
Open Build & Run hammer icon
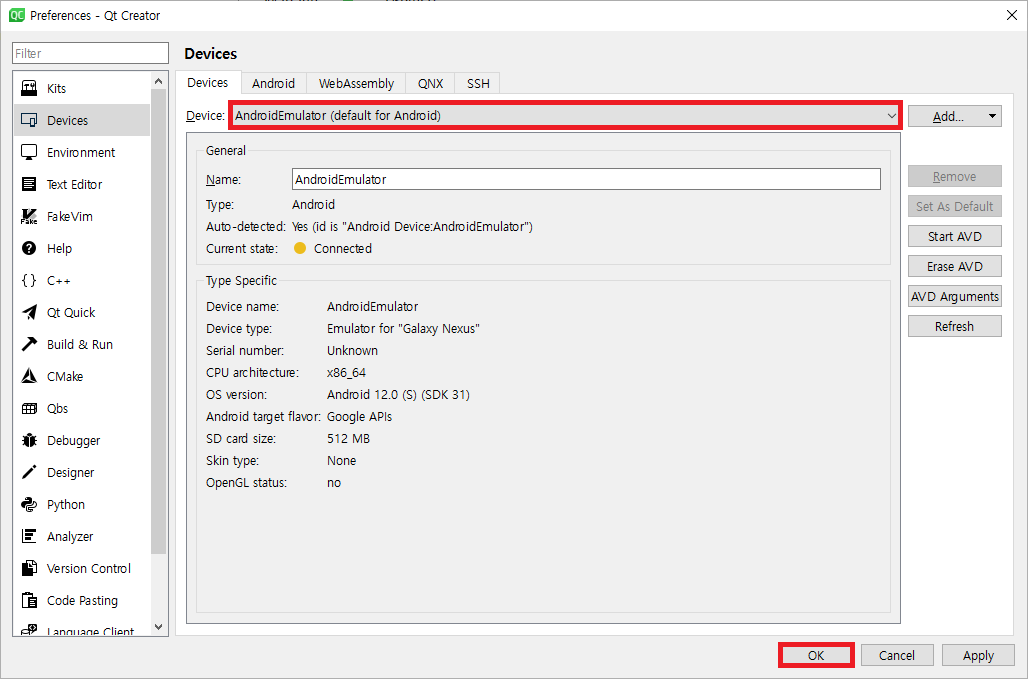click(x=29, y=344)
